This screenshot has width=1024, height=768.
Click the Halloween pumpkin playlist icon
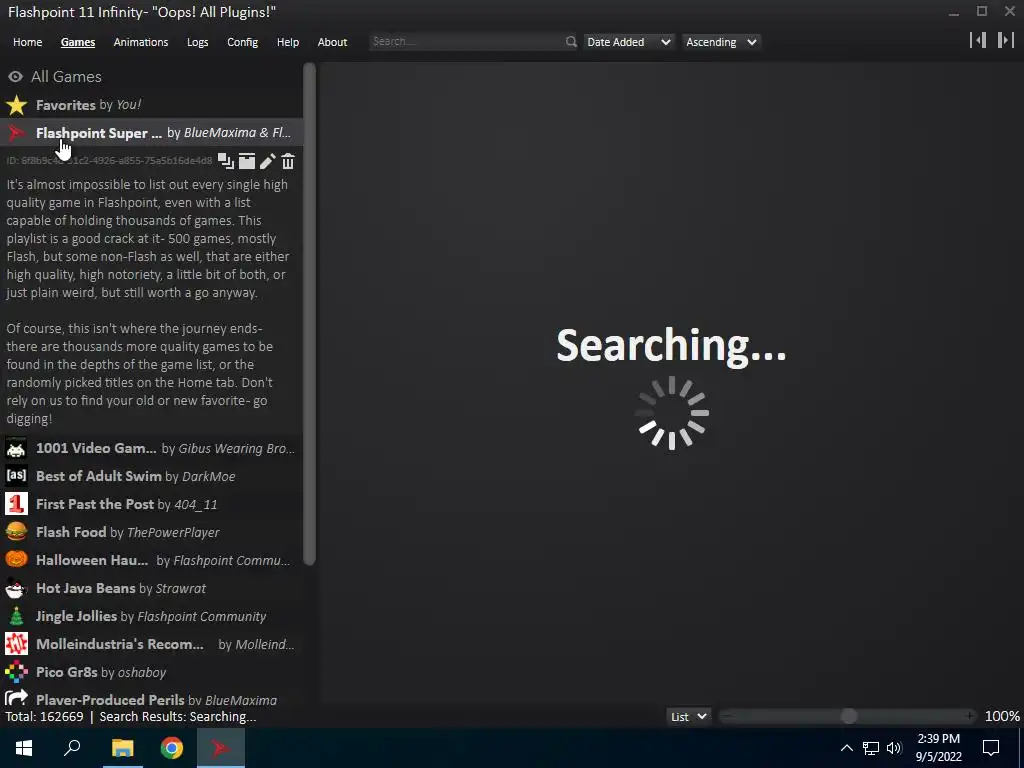click(x=16, y=560)
